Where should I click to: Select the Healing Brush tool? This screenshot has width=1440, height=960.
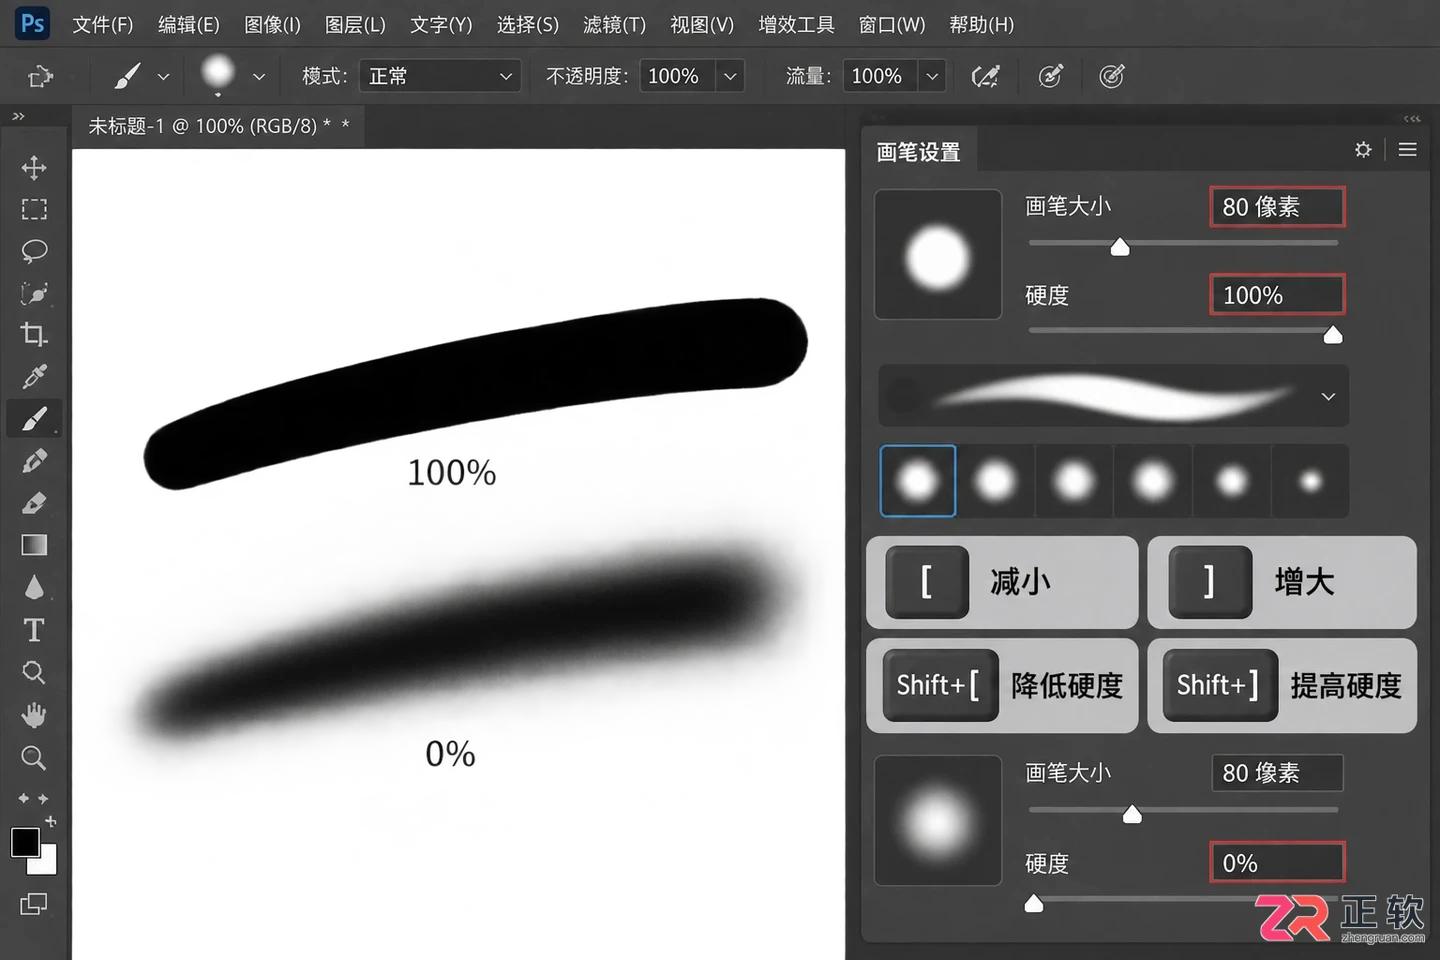pyautogui.click(x=34, y=461)
